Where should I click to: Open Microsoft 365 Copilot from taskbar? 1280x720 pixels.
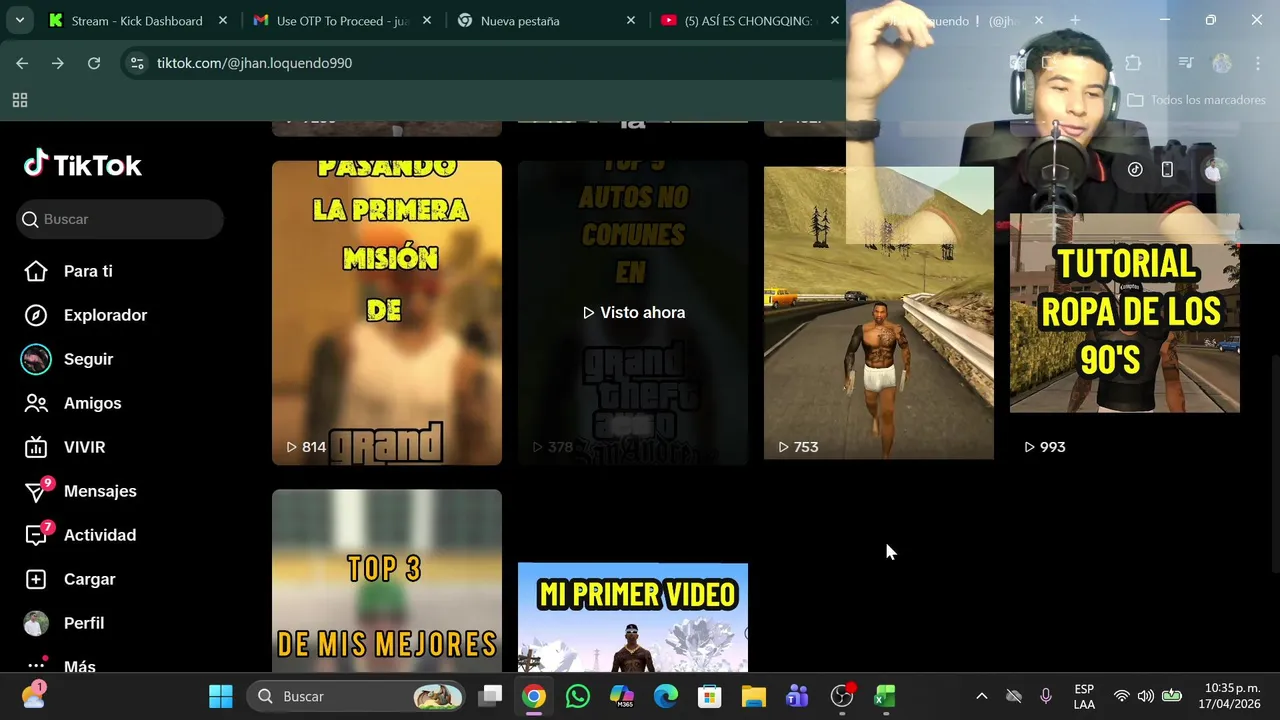click(x=622, y=696)
